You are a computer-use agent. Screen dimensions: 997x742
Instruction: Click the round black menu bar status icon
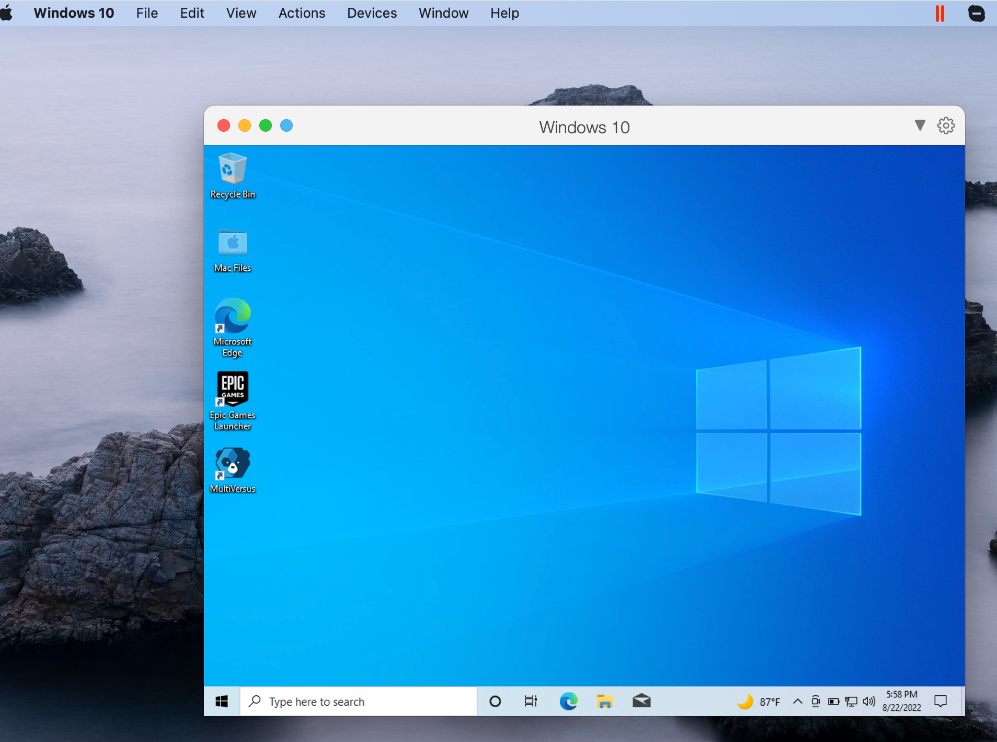point(976,13)
